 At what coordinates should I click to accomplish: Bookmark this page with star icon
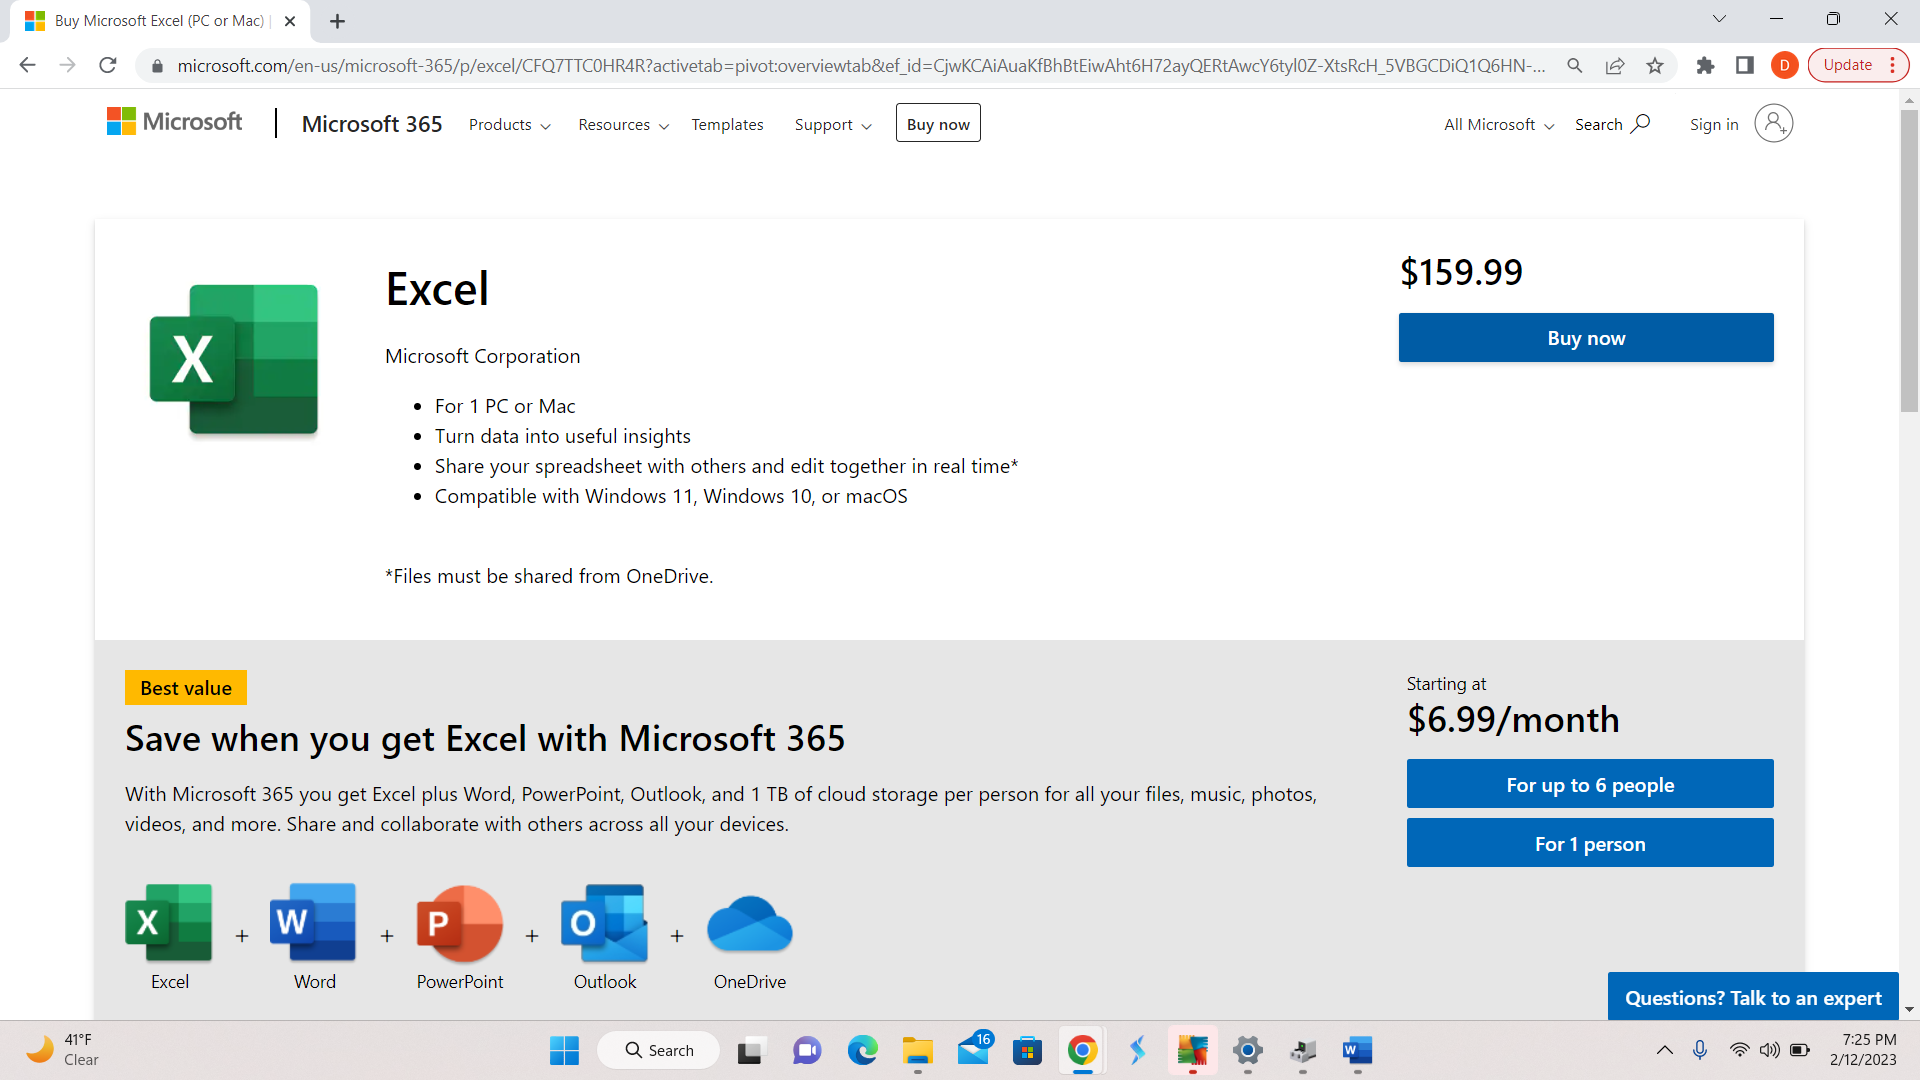click(x=1655, y=66)
